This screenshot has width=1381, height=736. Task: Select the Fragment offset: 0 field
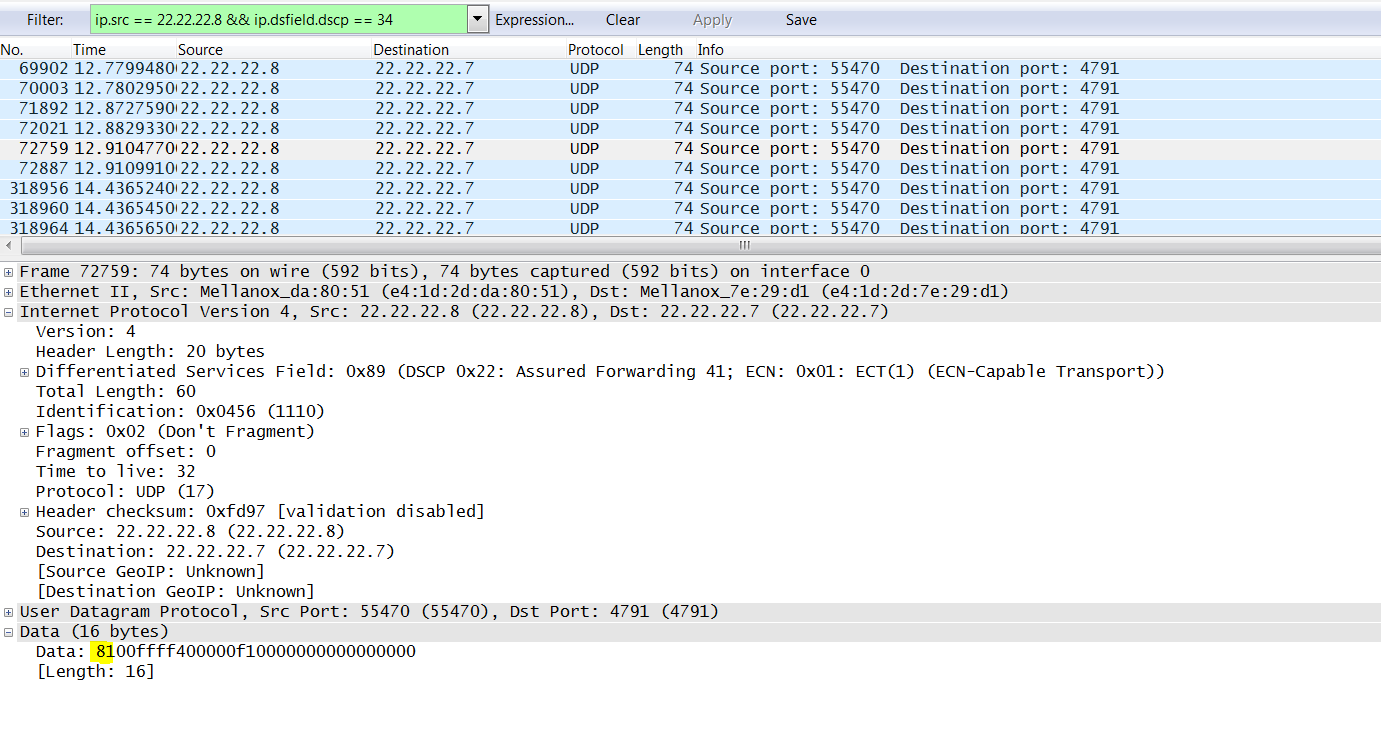(x=125, y=452)
